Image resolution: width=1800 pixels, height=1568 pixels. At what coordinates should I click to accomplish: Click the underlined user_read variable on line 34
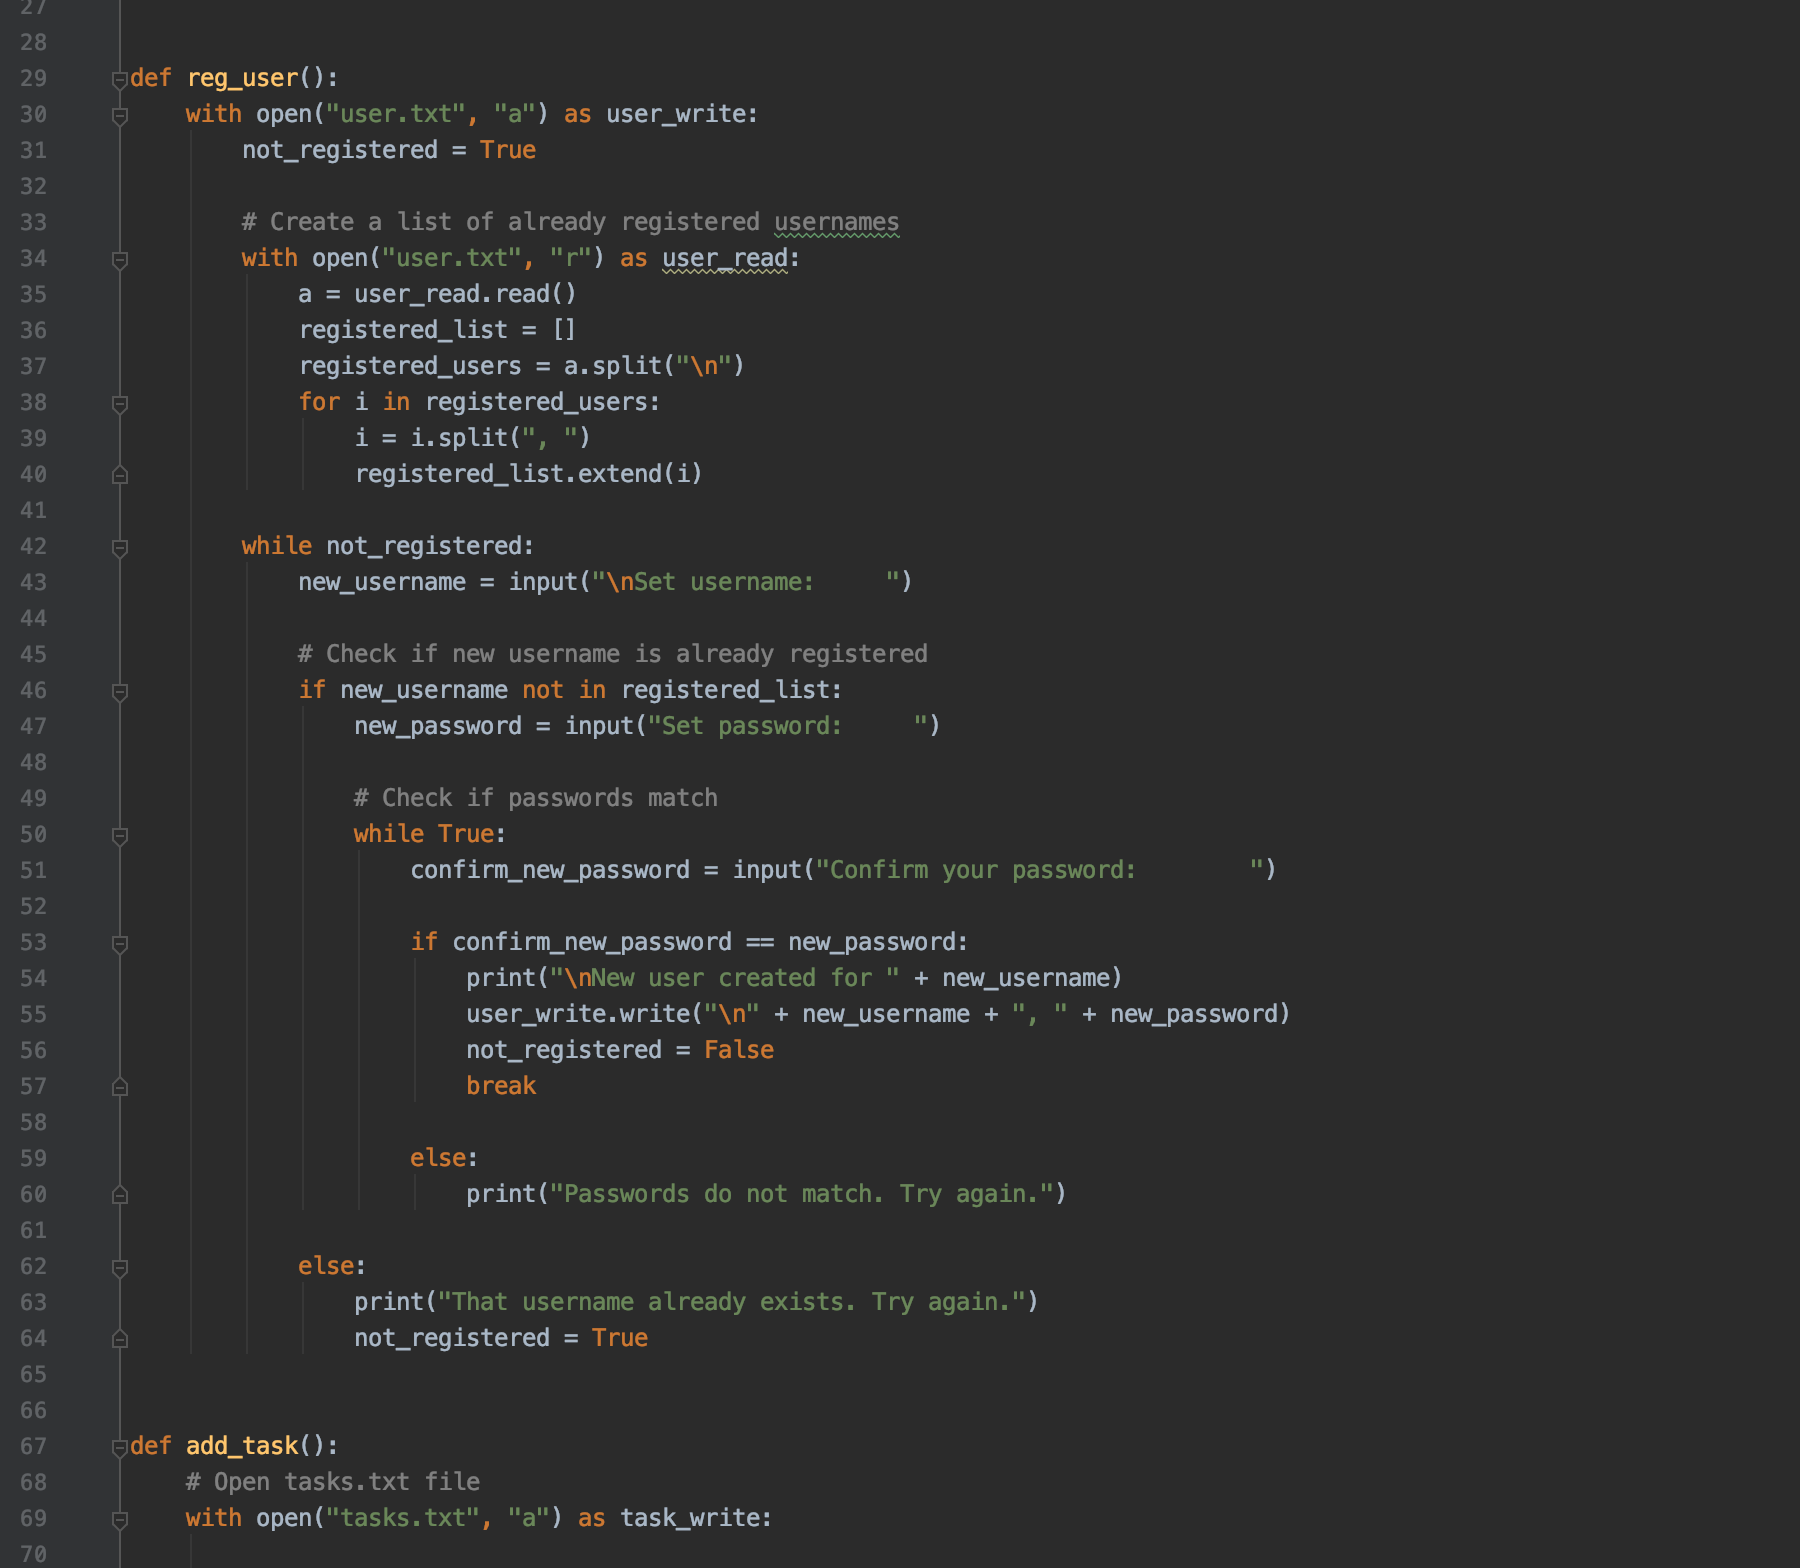725,258
